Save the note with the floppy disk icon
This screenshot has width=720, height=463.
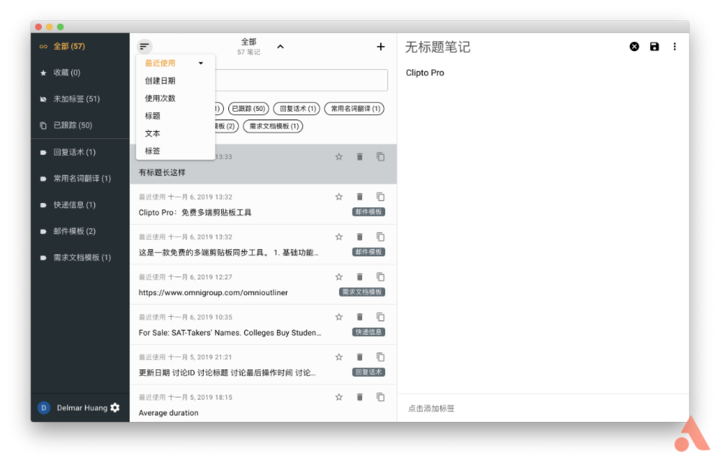click(x=654, y=46)
